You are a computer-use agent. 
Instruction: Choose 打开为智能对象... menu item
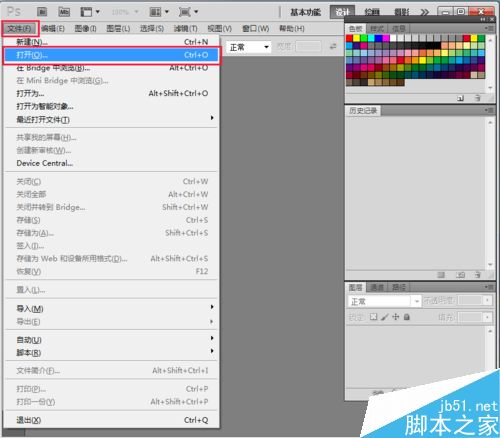click(111, 106)
